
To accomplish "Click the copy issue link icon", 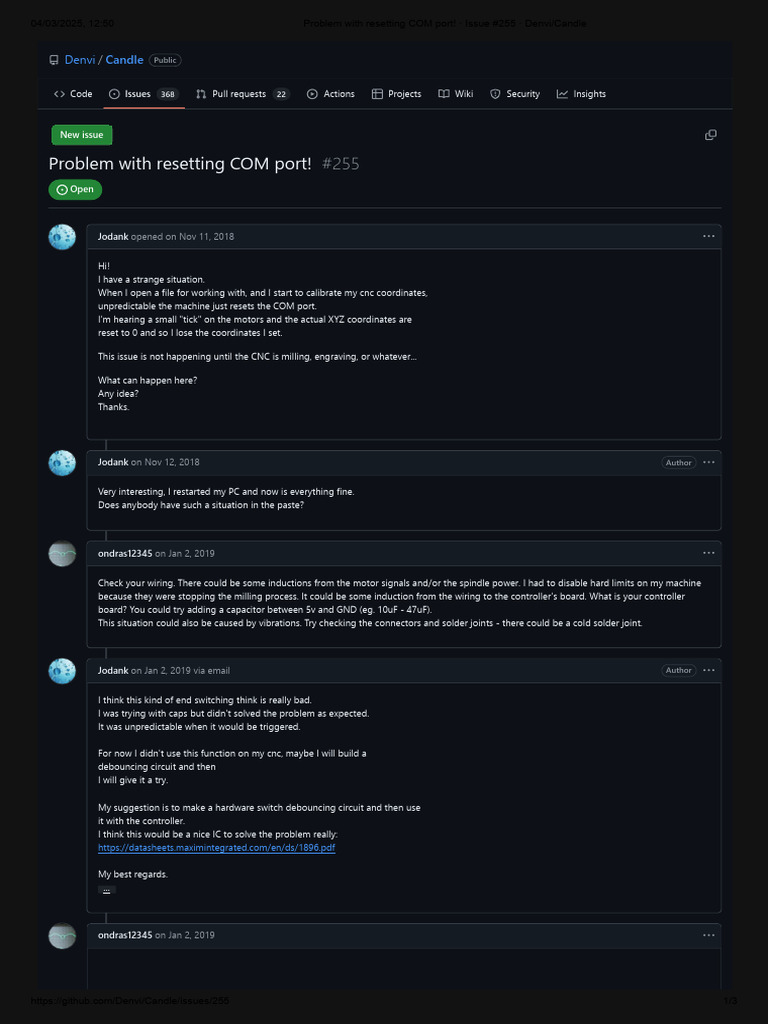I will pyautogui.click(x=710, y=135).
